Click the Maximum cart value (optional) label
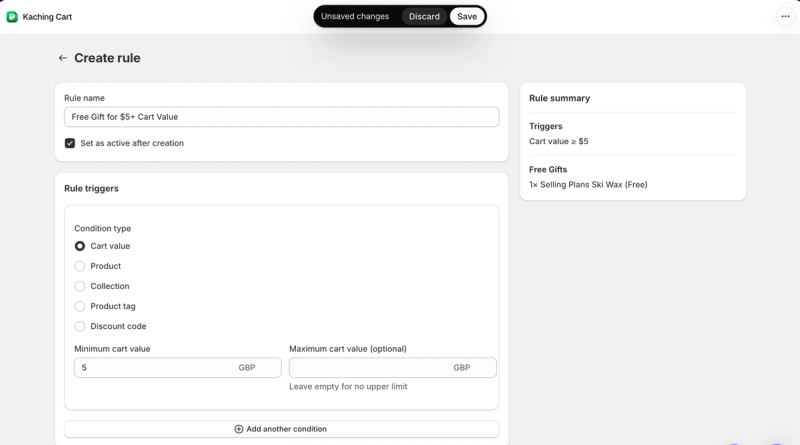This screenshot has height=445, width=800. pos(348,349)
